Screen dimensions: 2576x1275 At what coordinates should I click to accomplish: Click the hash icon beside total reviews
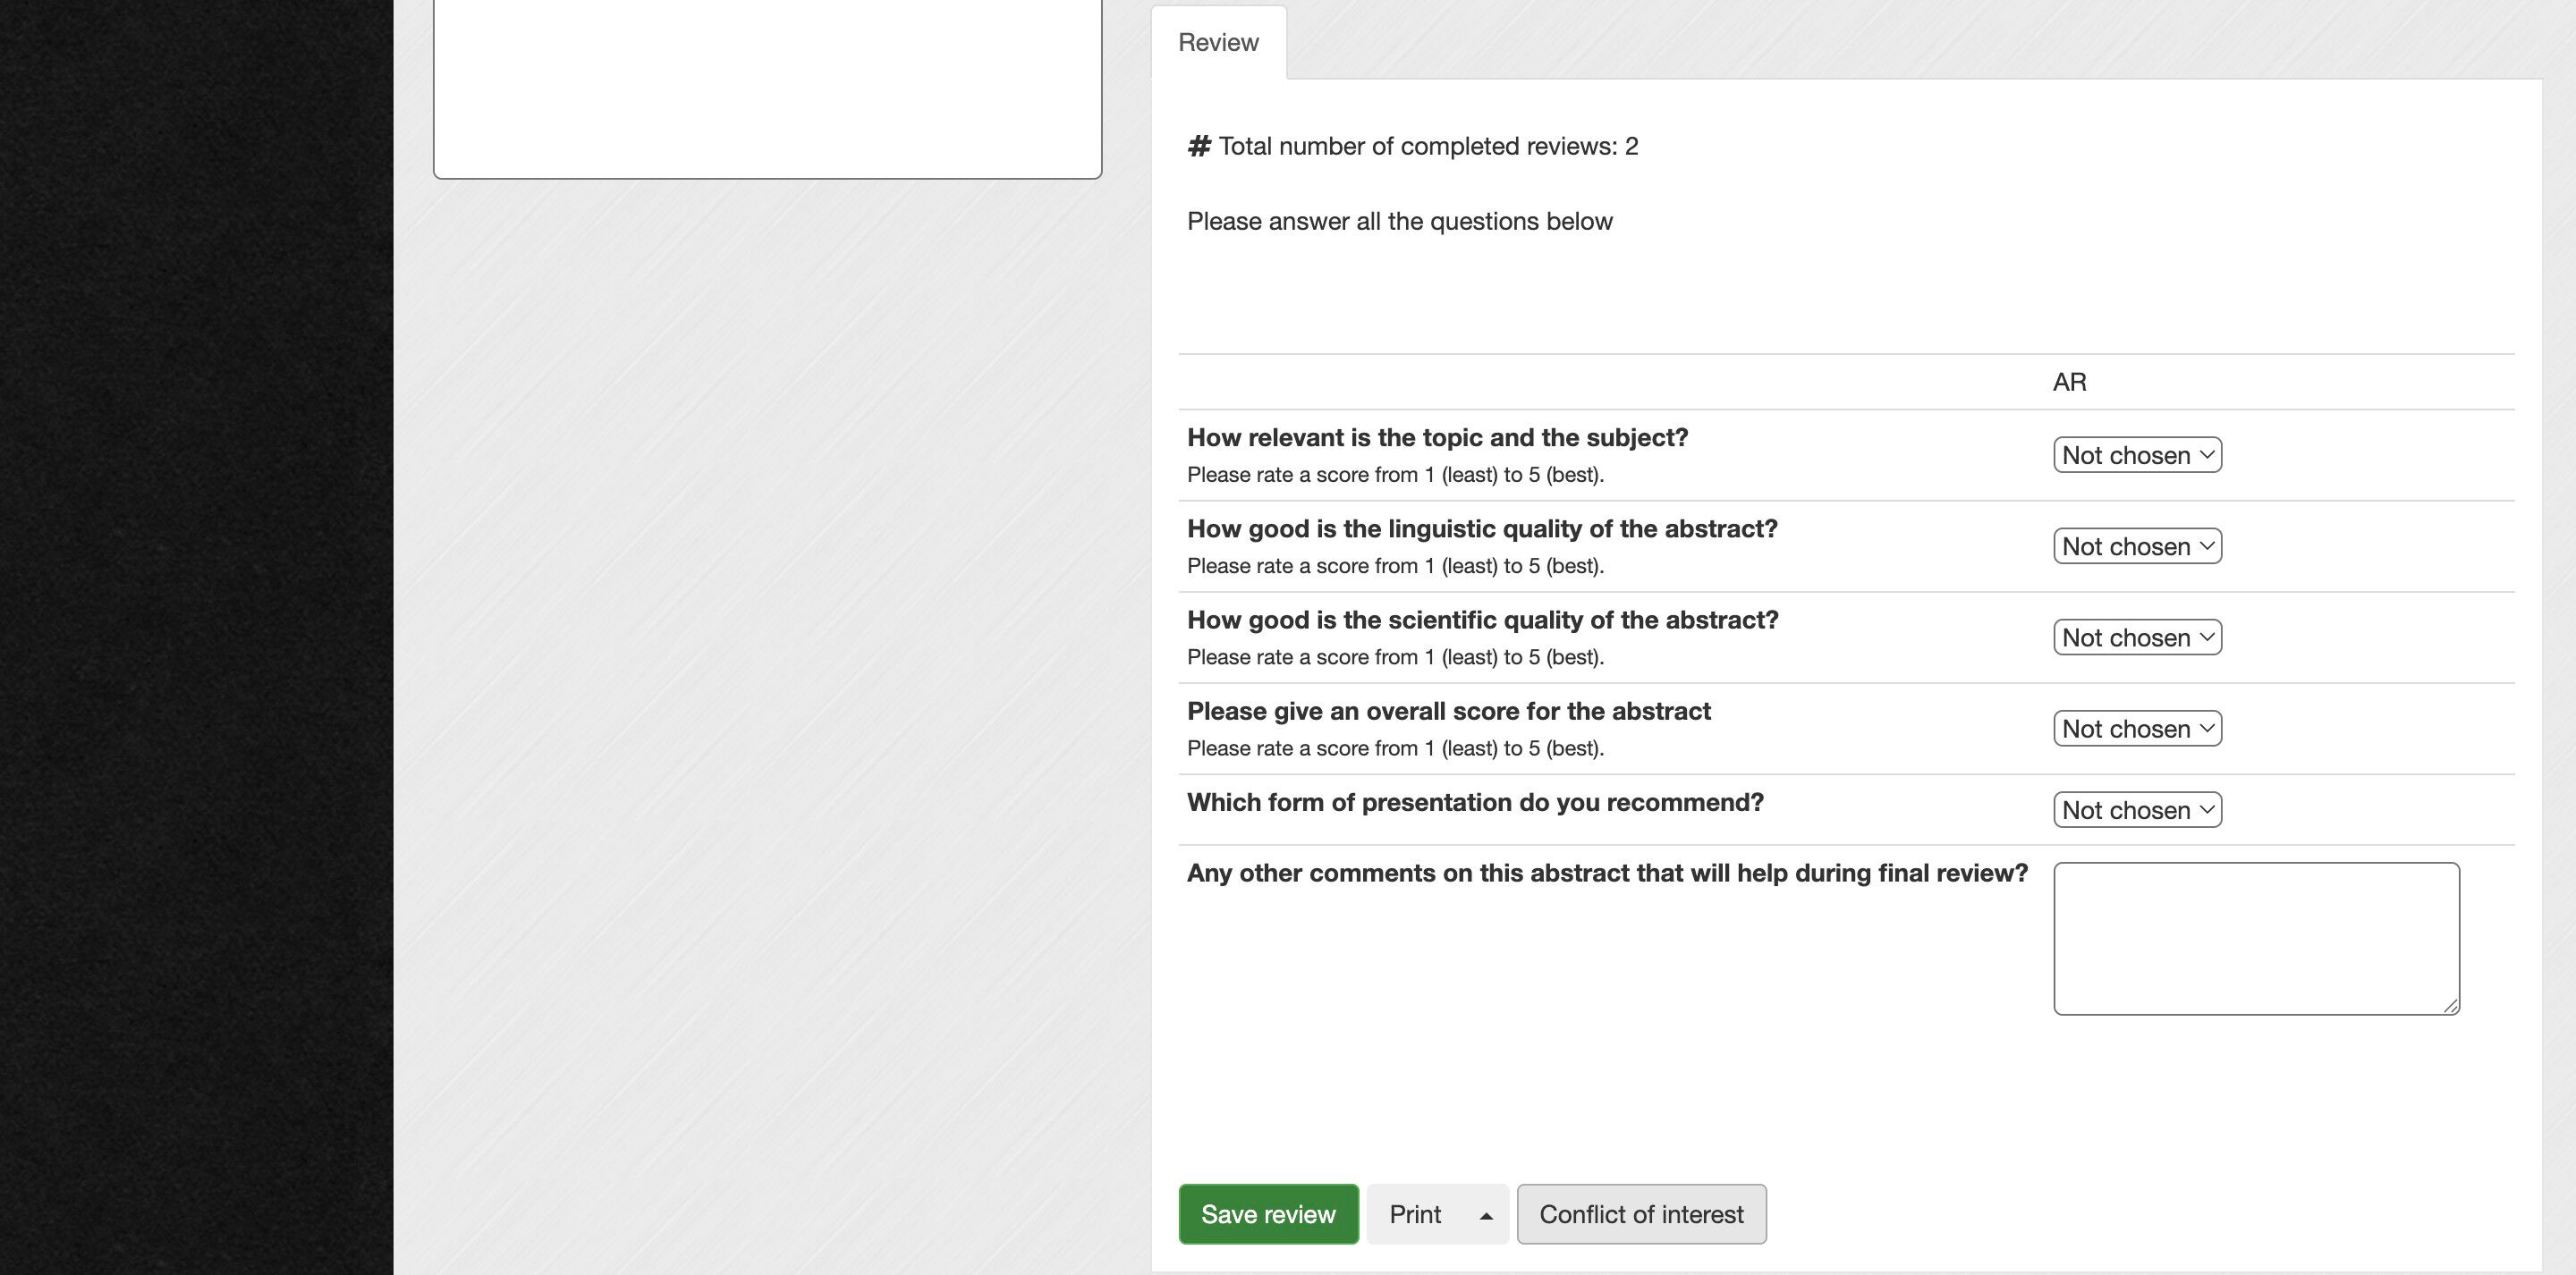point(1199,147)
